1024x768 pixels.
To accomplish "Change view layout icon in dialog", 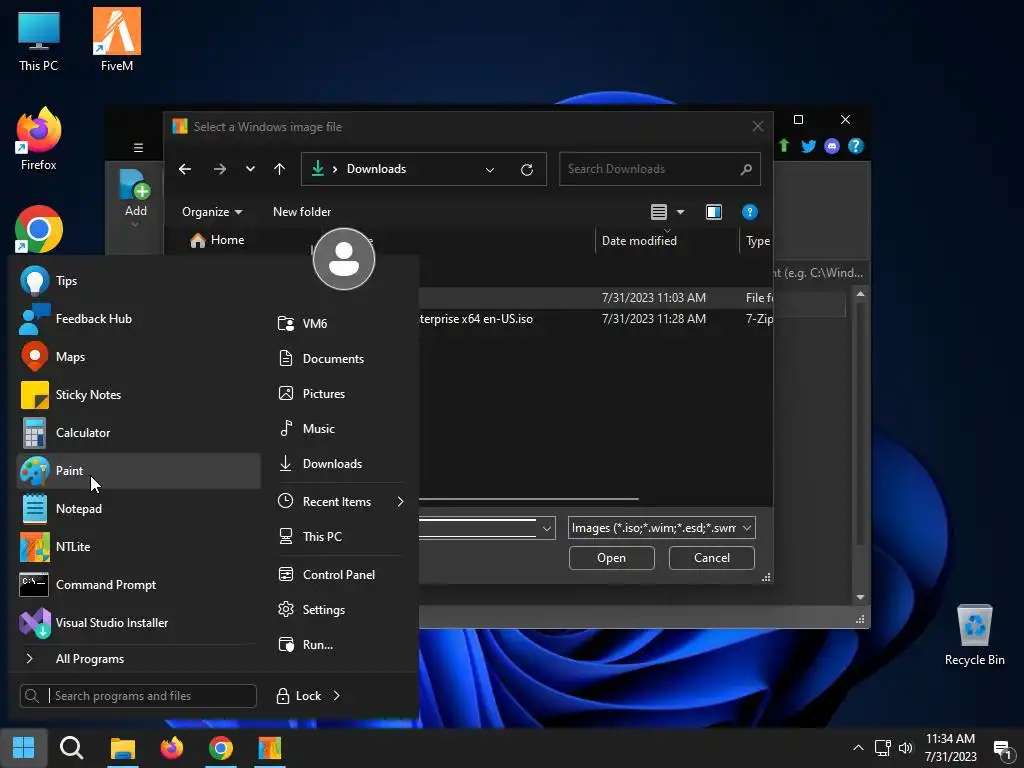I will (x=658, y=212).
